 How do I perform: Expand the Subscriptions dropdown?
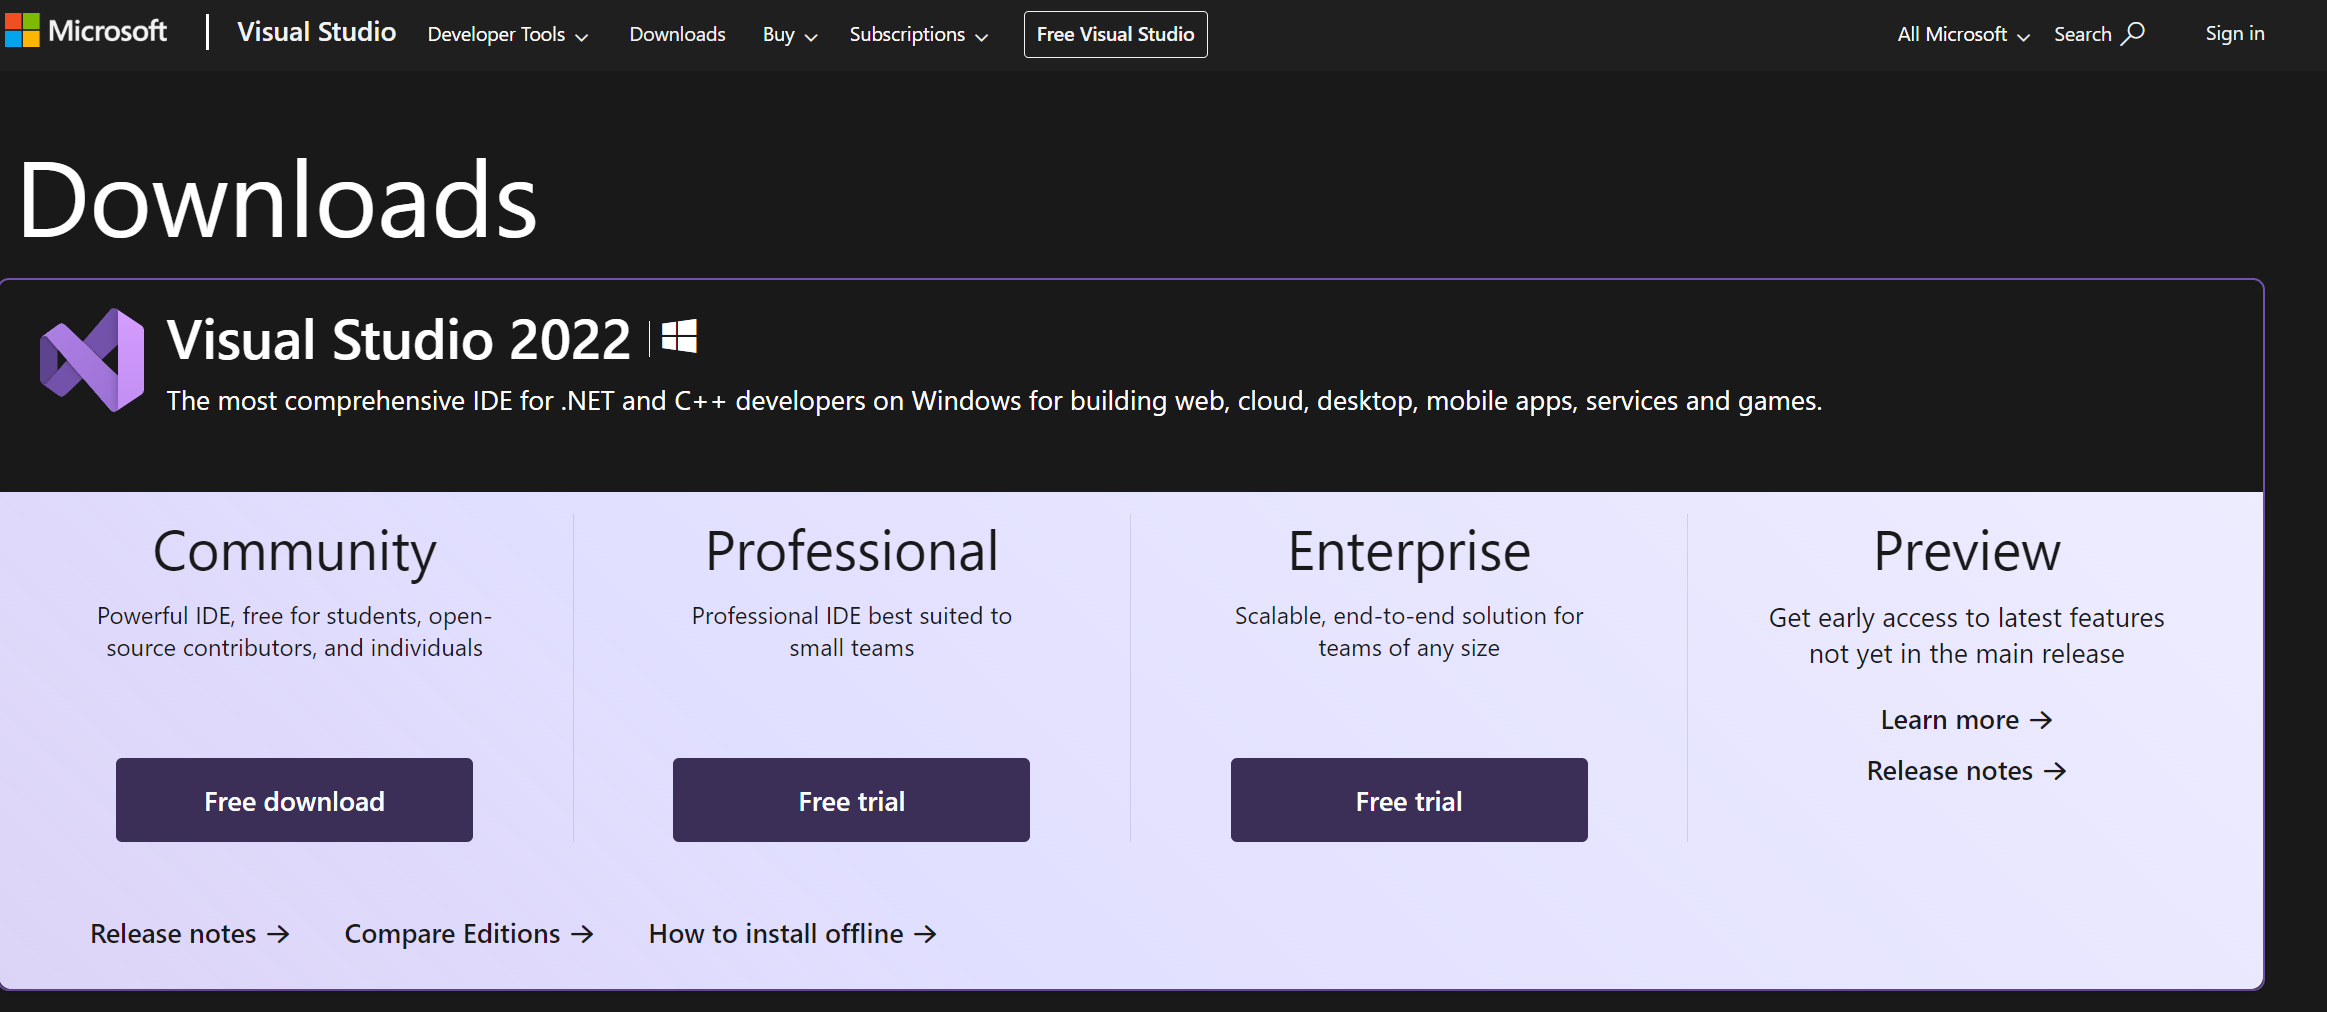point(919,34)
